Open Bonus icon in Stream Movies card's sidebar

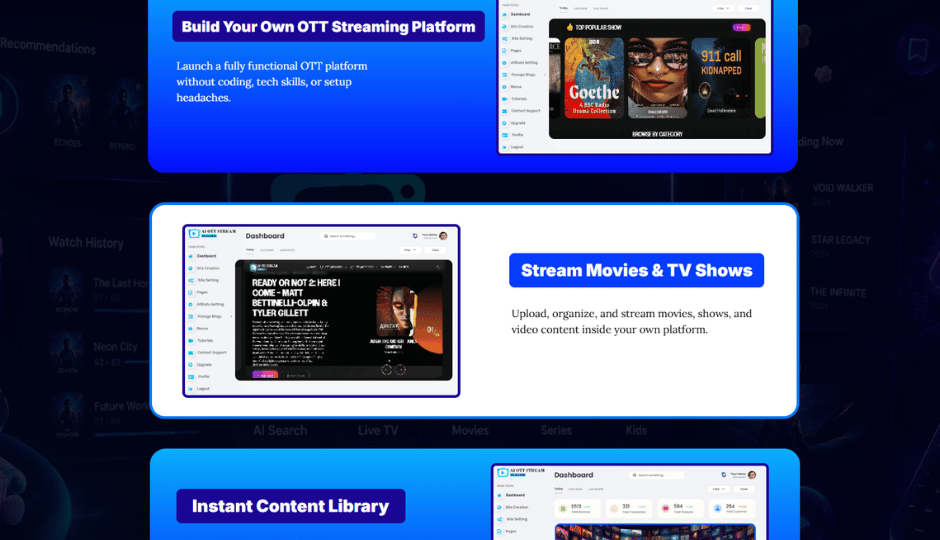(191, 328)
